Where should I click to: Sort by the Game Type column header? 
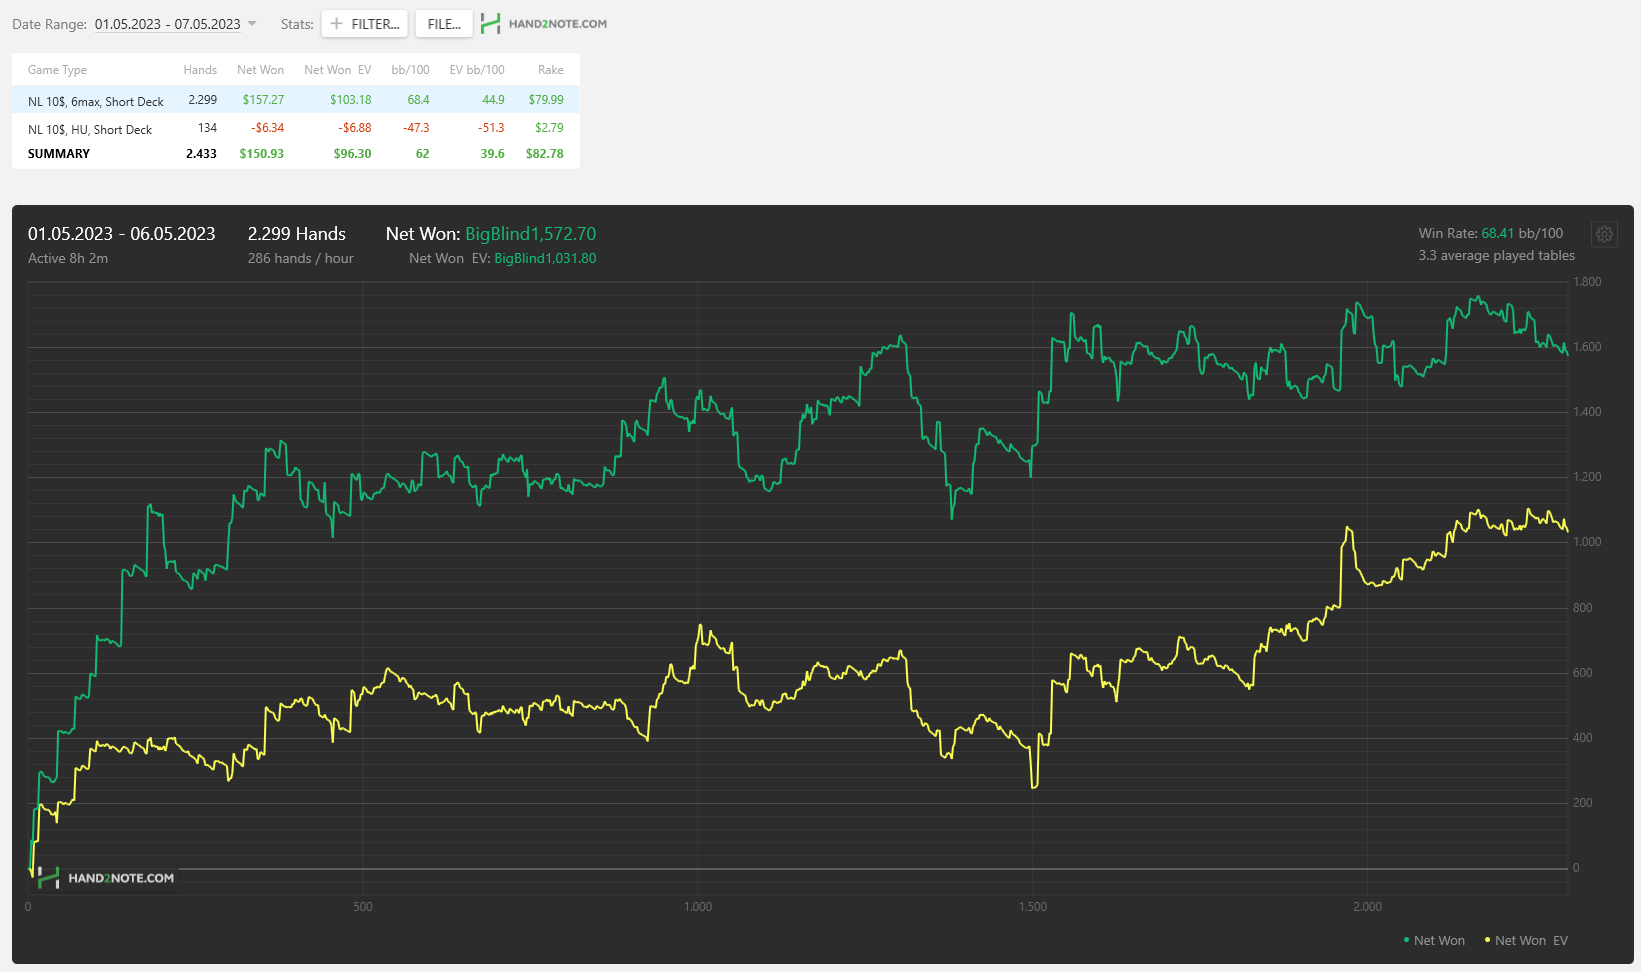click(x=57, y=70)
